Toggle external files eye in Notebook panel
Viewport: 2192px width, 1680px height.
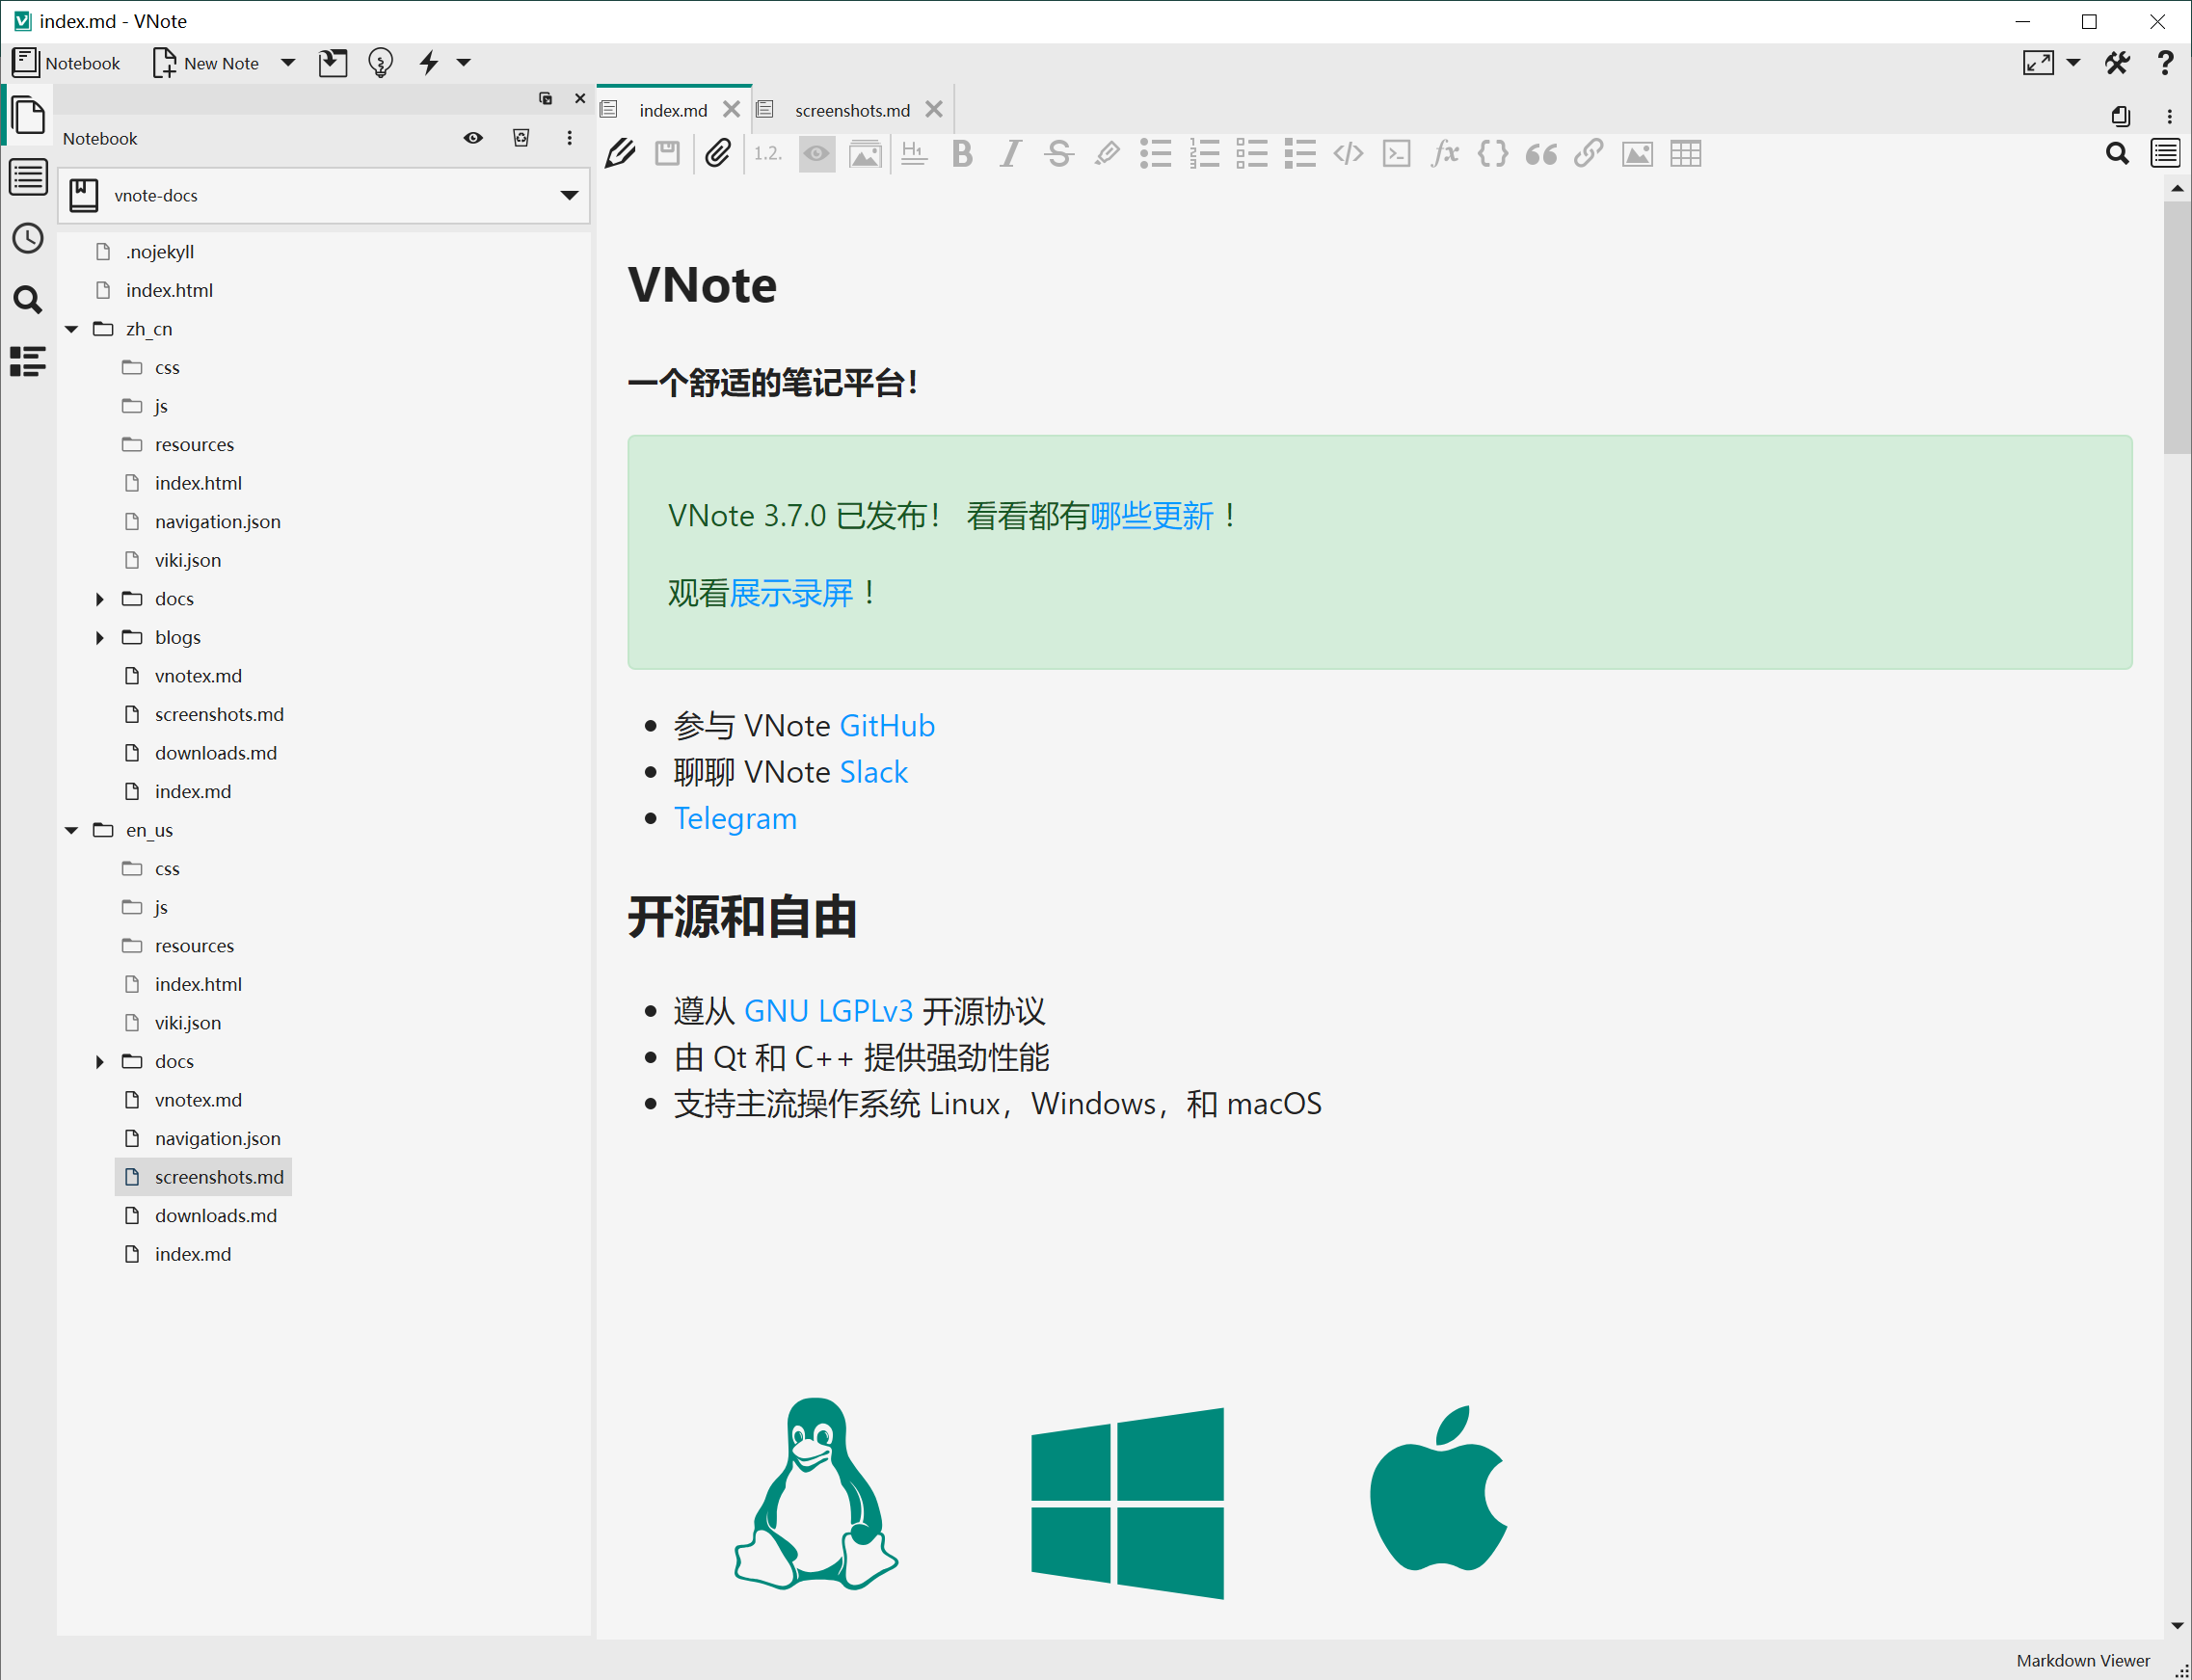(472, 138)
